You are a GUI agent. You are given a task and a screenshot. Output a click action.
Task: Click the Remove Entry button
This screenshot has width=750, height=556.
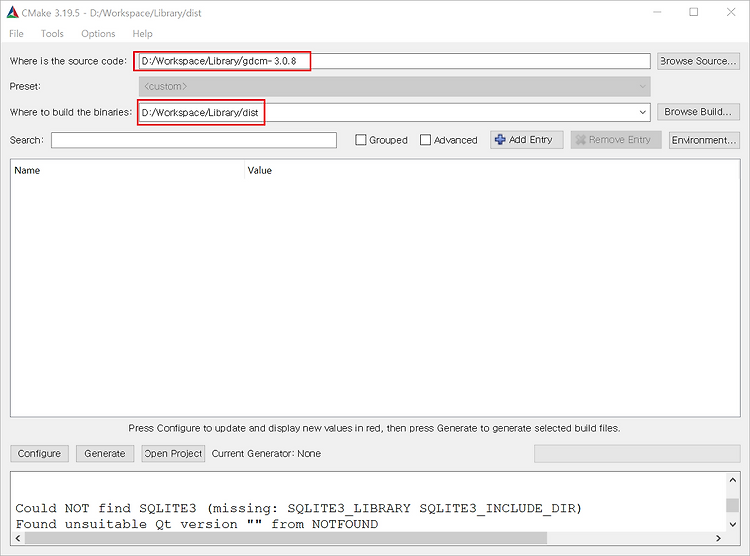pyautogui.click(x=616, y=140)
